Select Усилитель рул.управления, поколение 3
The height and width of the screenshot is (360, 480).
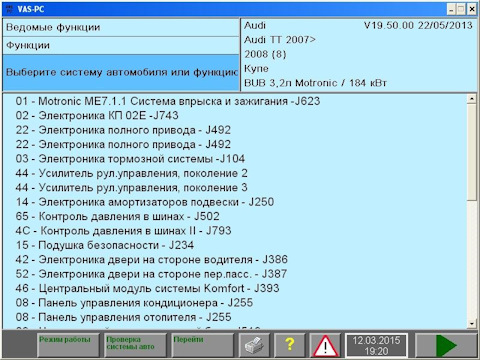pyautogui.click(x=132, y=188)
